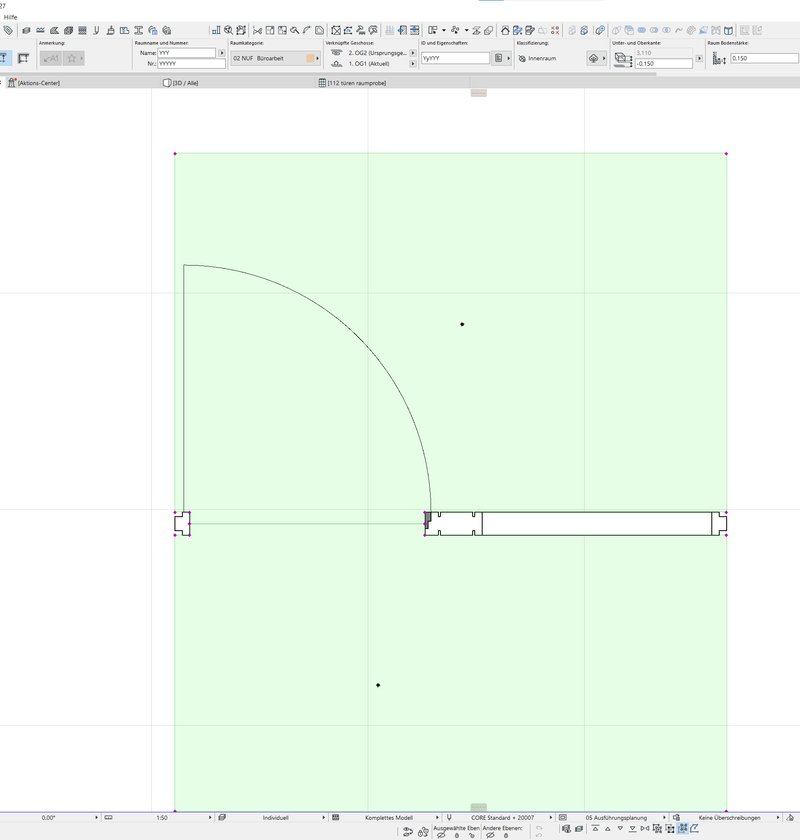Click the Innenraum classification icon

(x=522, y=58)
